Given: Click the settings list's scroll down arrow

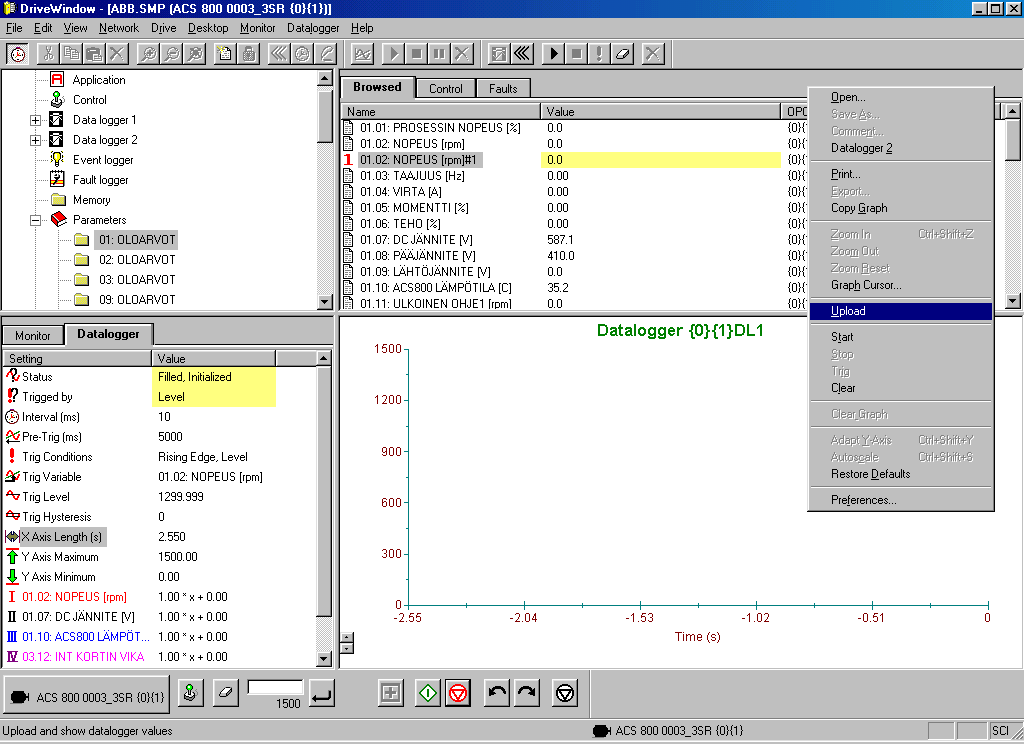Looking at the screenshot, I should 324,658.
